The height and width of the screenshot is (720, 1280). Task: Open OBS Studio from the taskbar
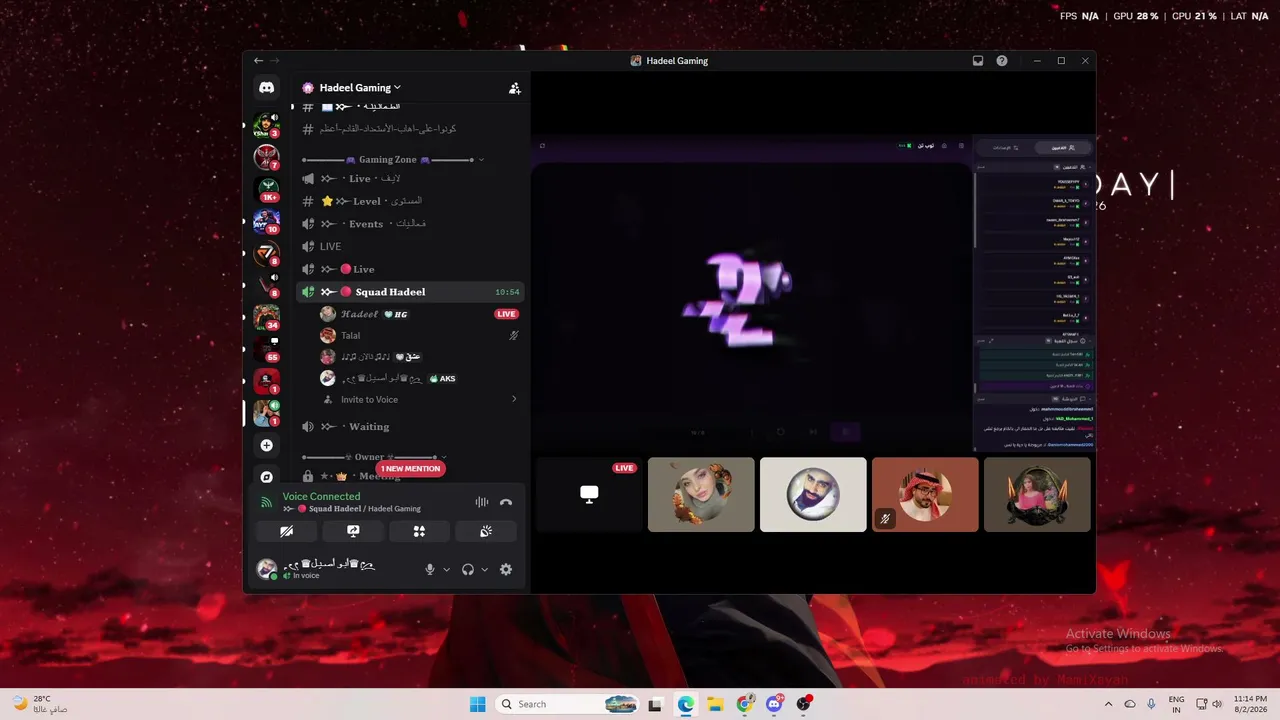(803, 704)
